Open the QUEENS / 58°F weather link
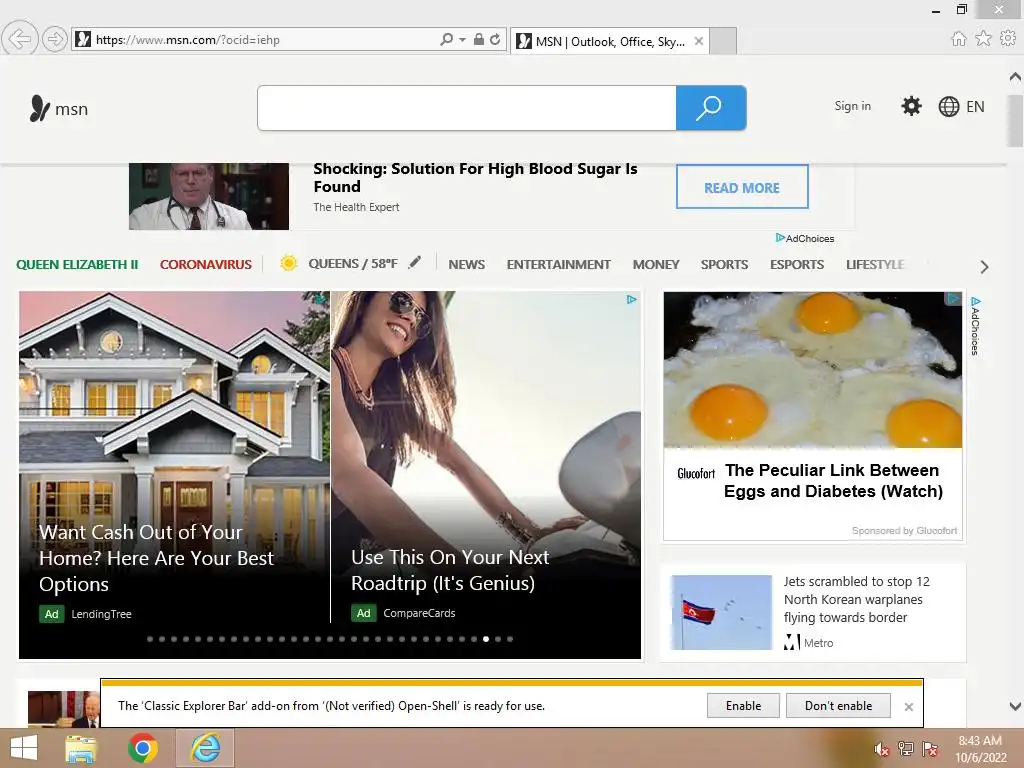The height and width of the screenshot is (768, 1024). pos(353,264)
